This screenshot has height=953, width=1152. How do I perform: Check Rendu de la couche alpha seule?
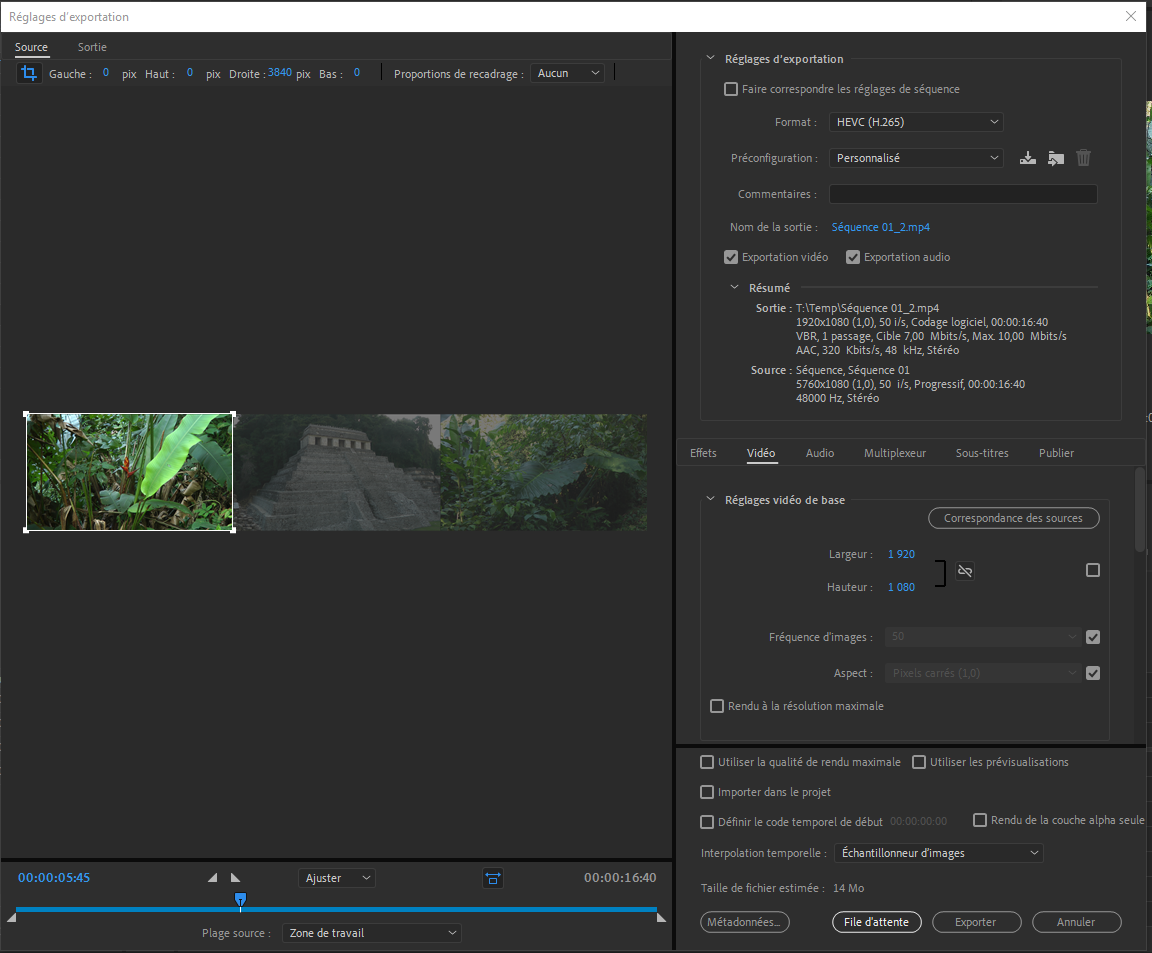tap(980, 820)
